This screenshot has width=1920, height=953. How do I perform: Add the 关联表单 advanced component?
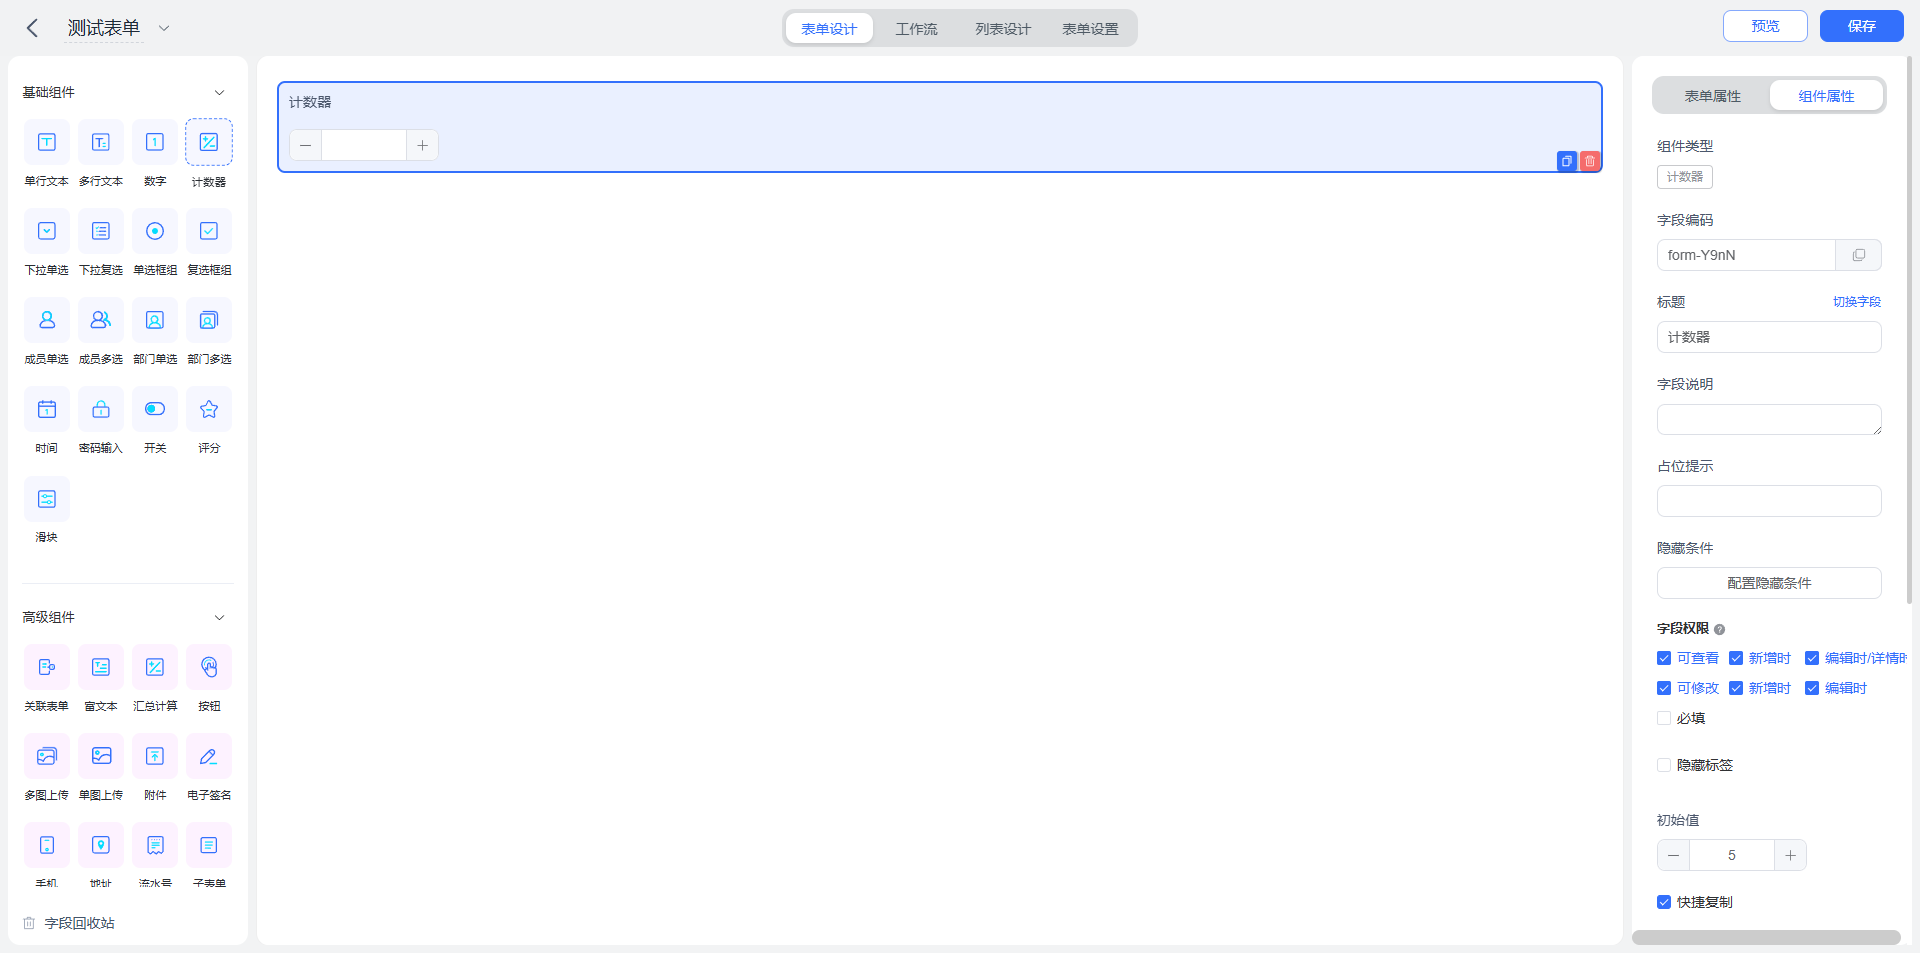click(47, 667)
